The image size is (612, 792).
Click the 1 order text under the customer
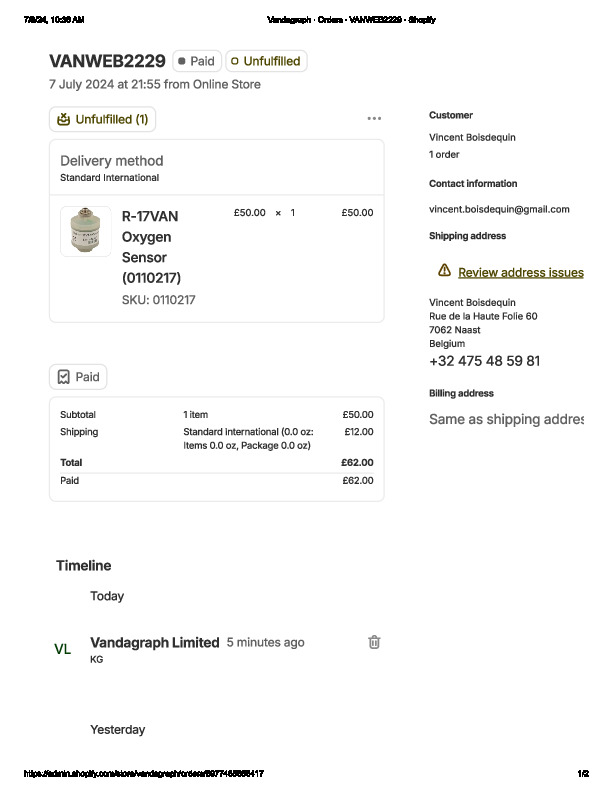(x=444, y=155)
